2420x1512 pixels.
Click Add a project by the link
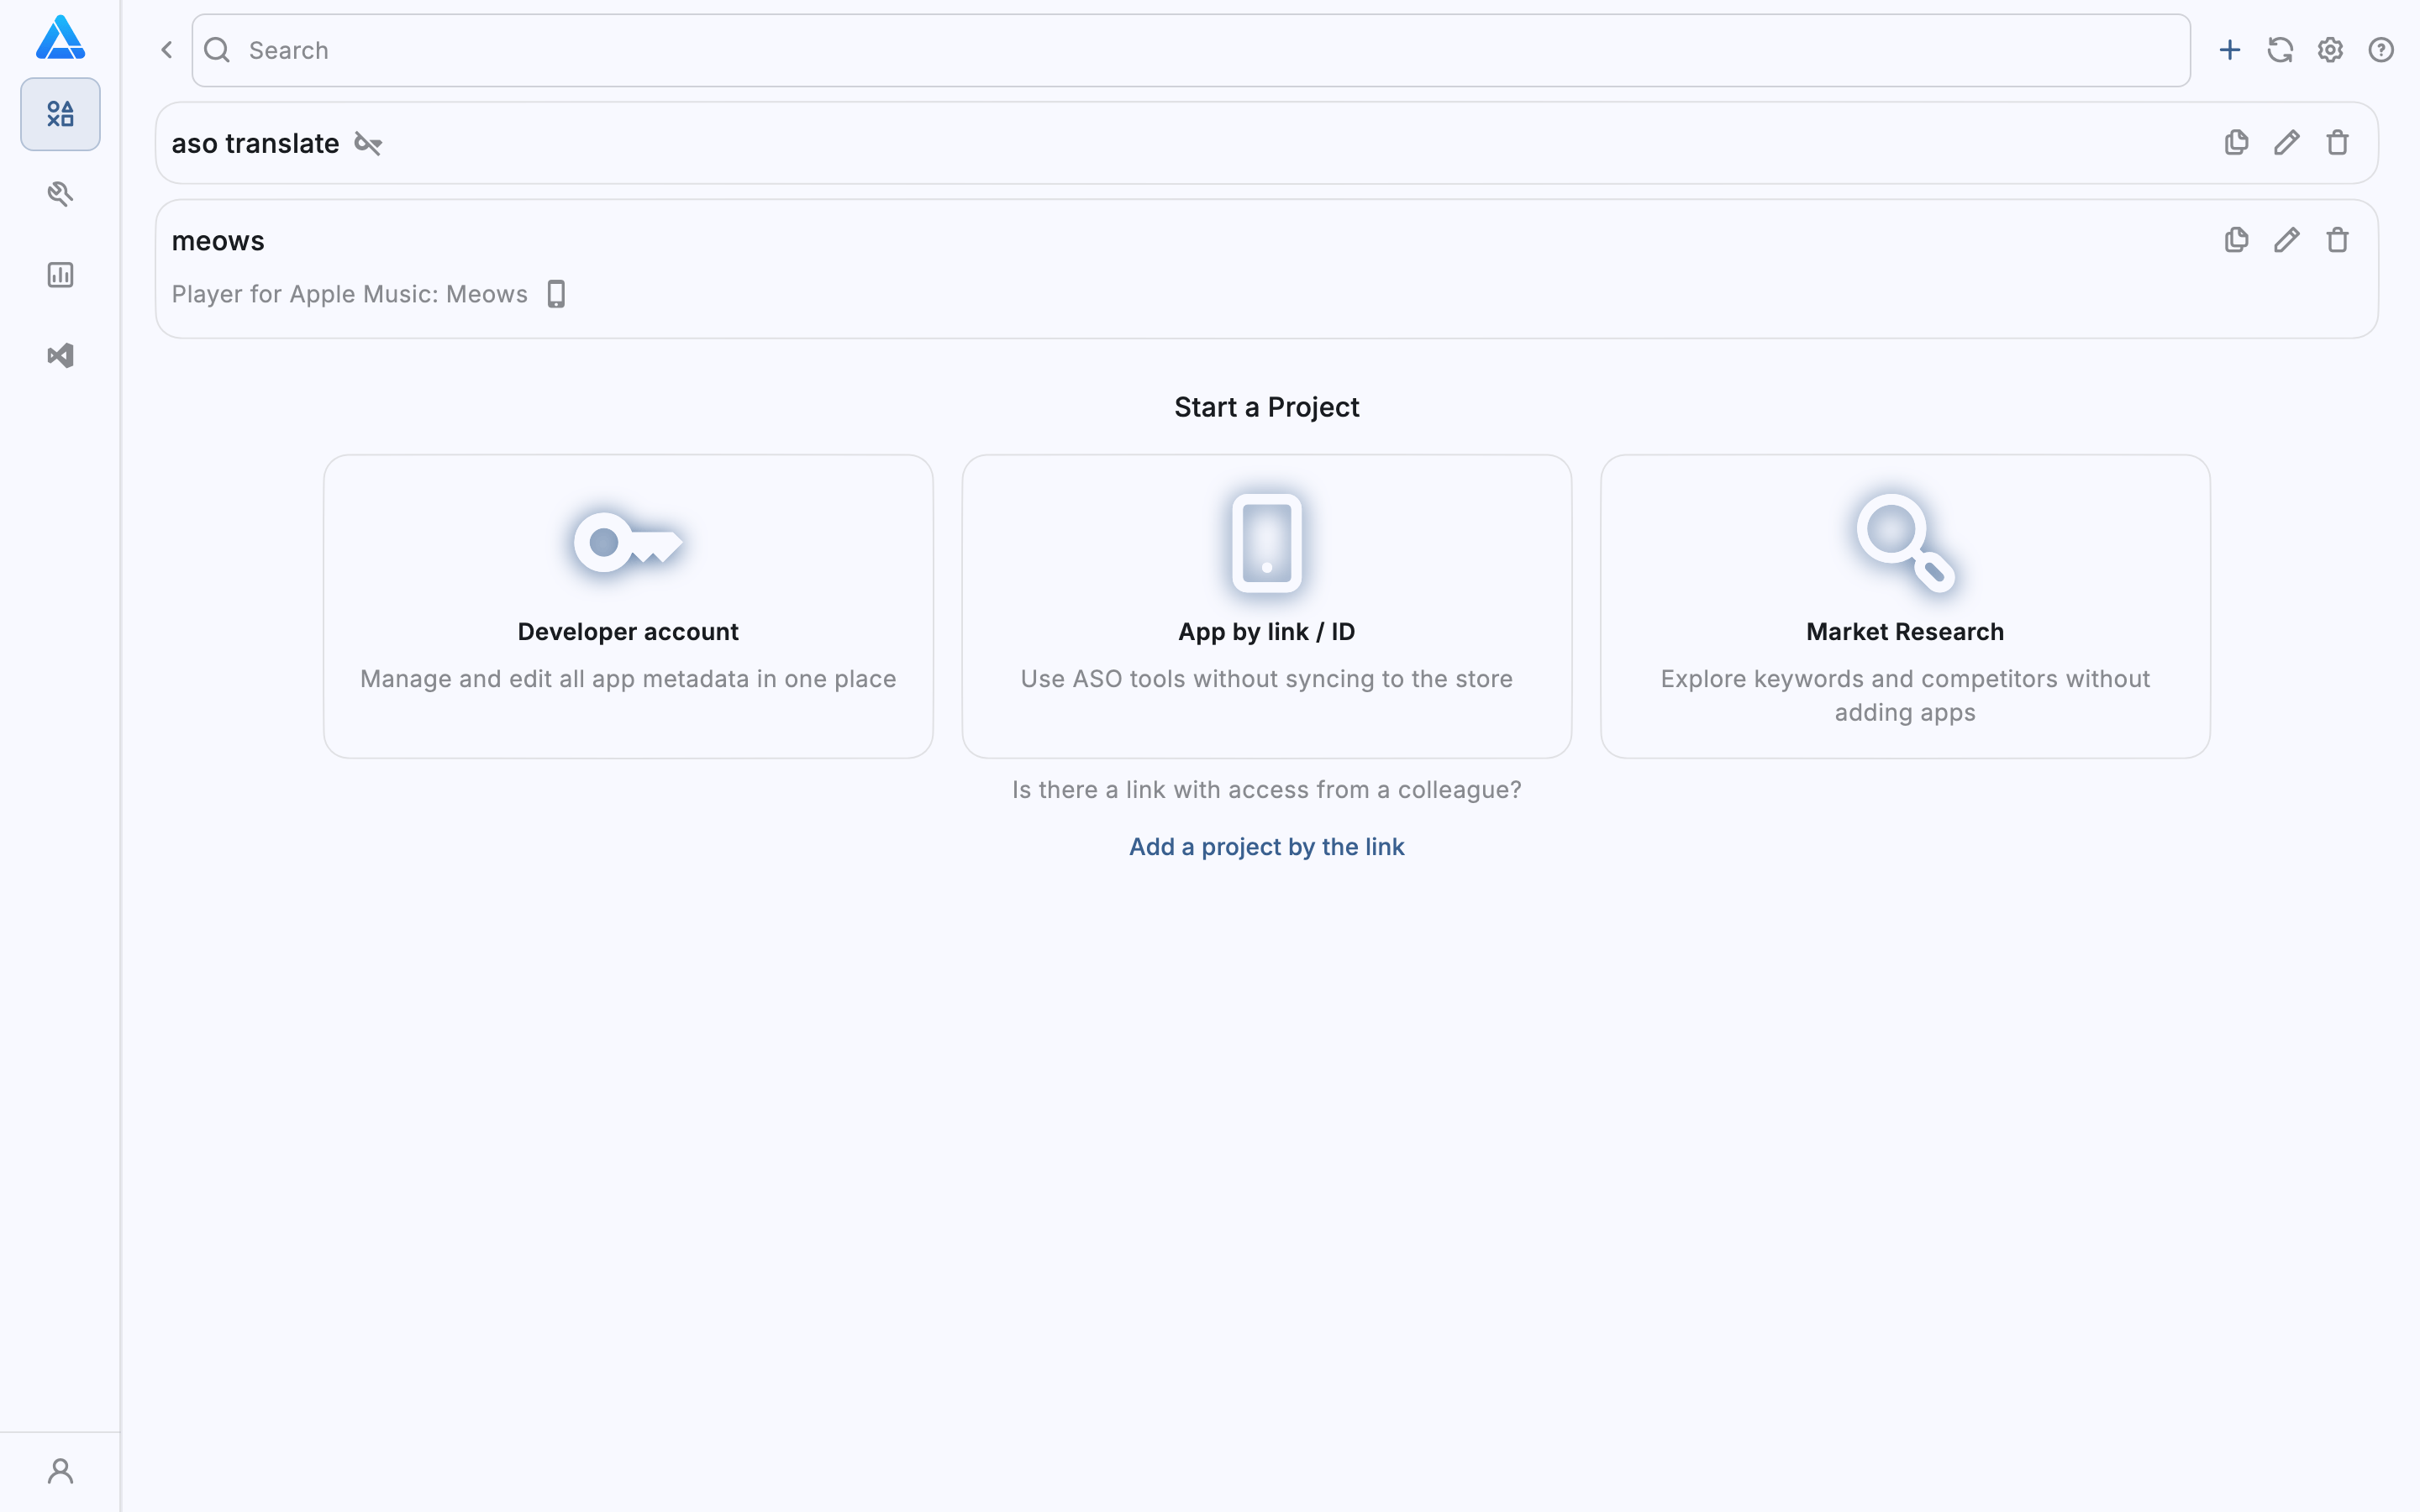pyautogui.click(x=1266, y=847)
